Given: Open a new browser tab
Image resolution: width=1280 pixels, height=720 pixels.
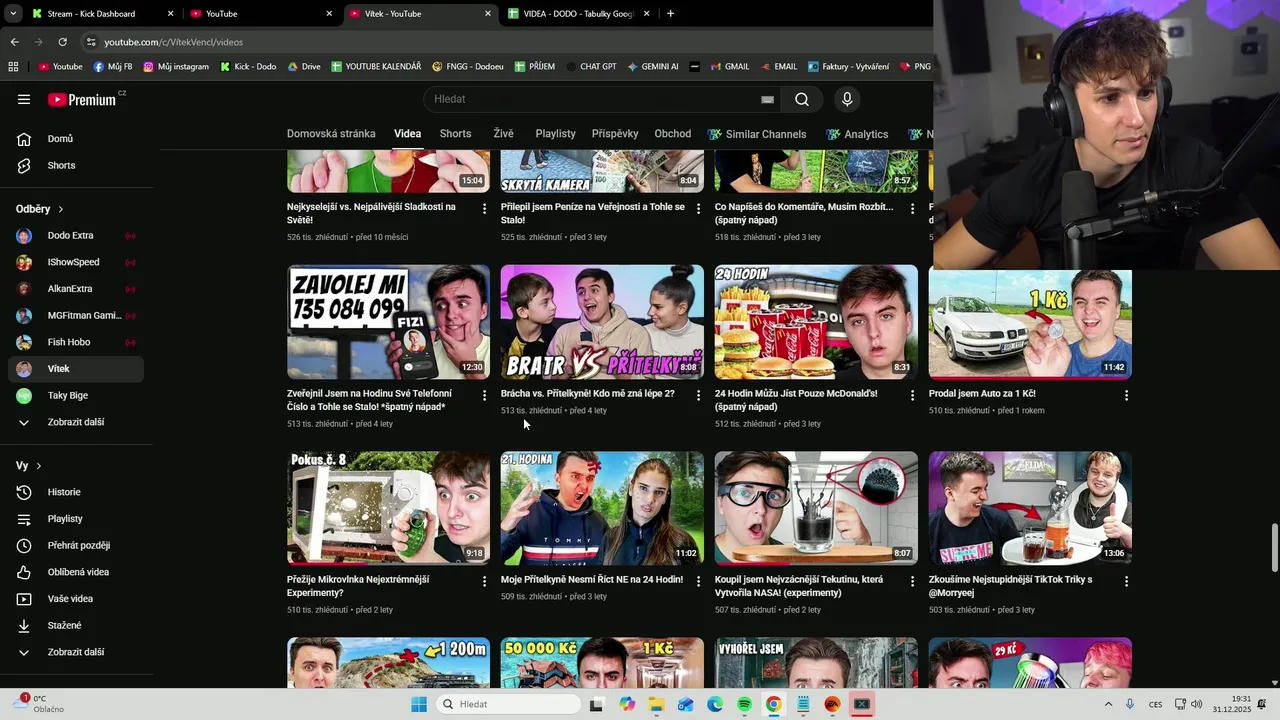Looking at the screenshot, I should 670,14.
